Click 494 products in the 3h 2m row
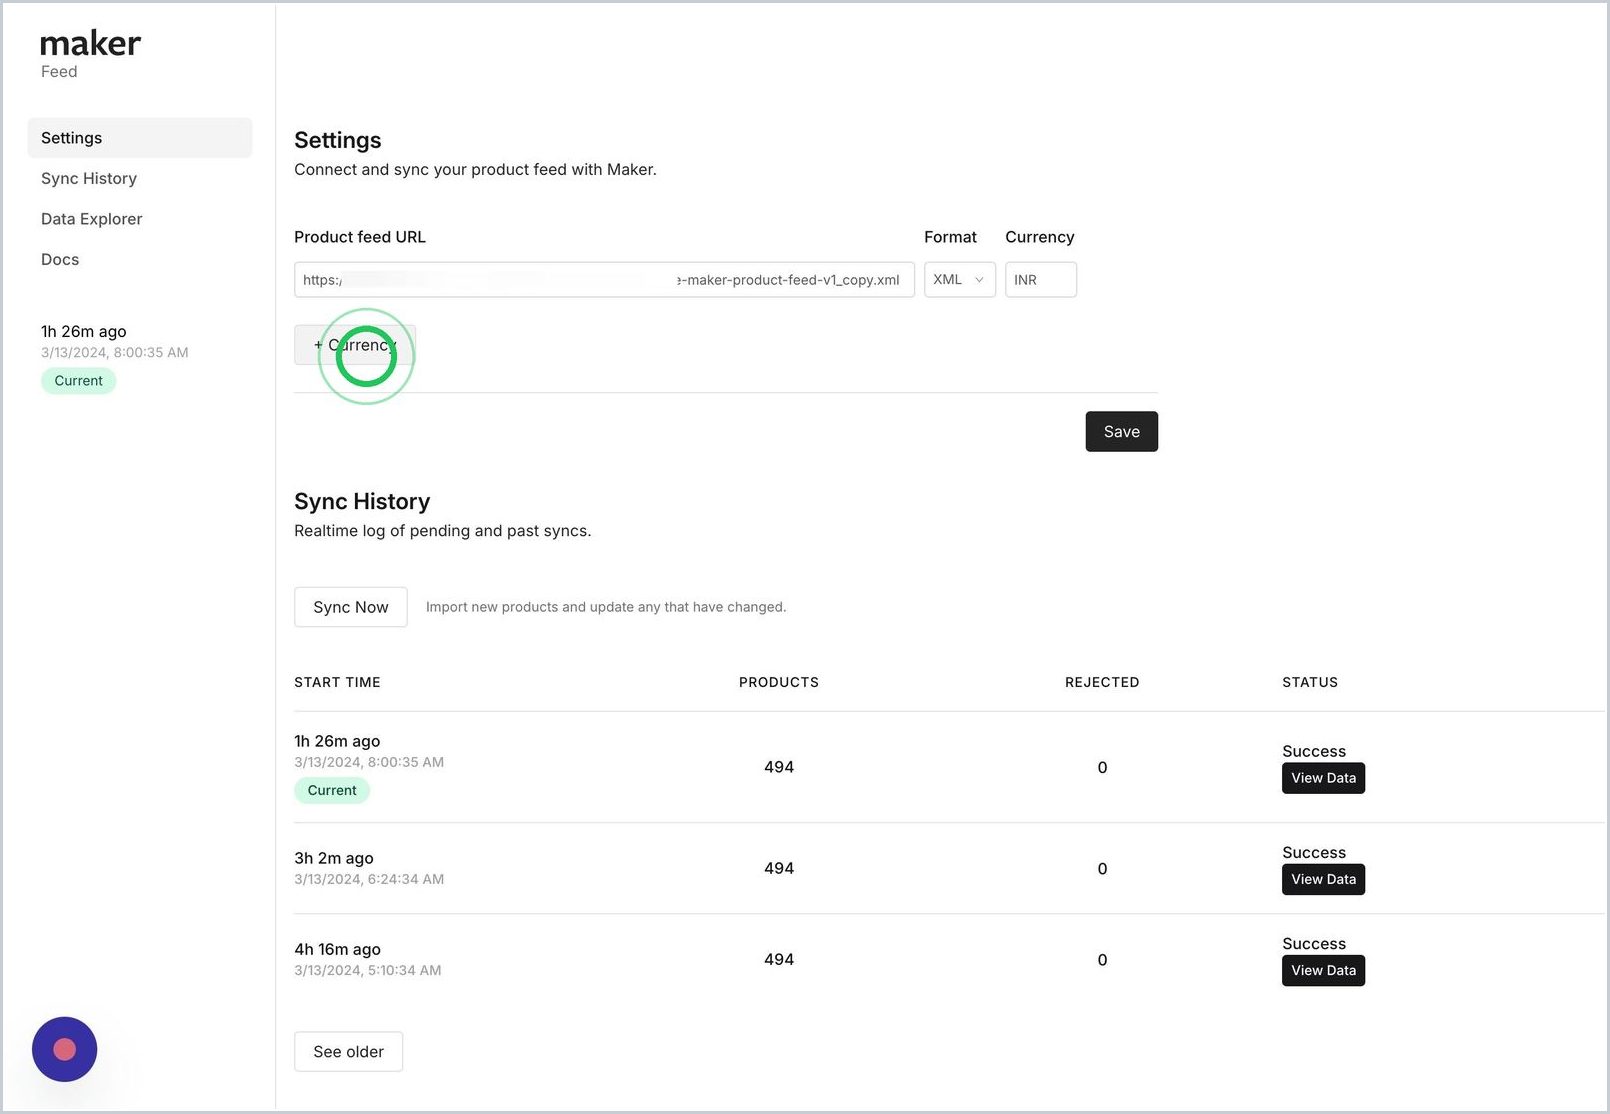1610x1114 pixels. [x=778, y=868]
